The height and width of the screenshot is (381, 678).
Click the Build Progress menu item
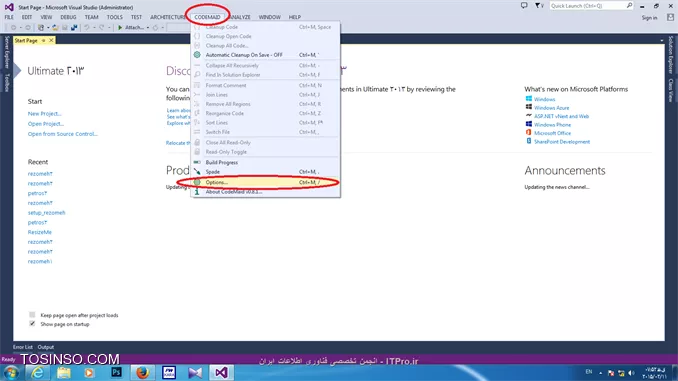tap(265, 162)
